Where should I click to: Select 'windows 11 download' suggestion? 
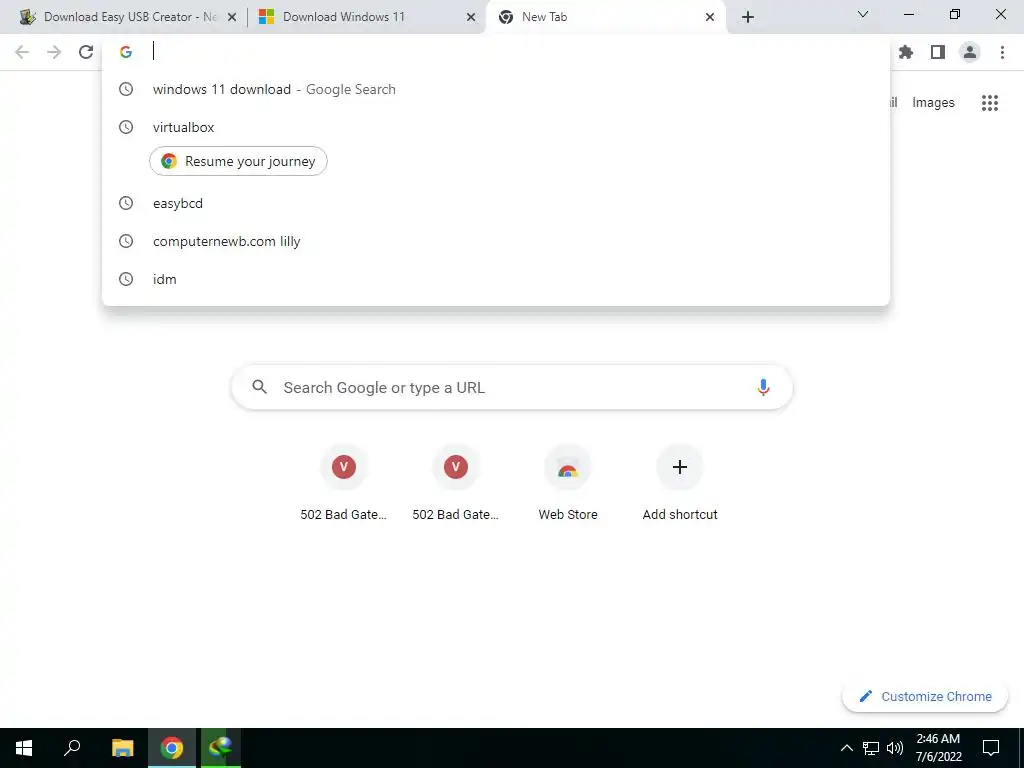(496, 89)
